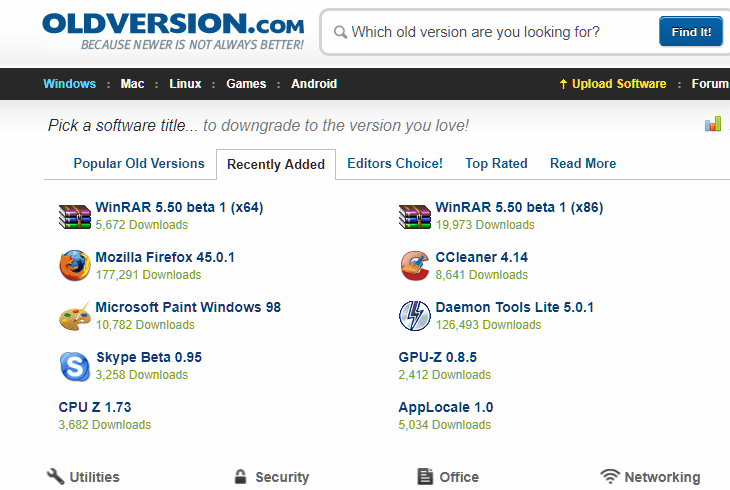
Task: Switch to the Top Rated tab
Action: [496, 163]
